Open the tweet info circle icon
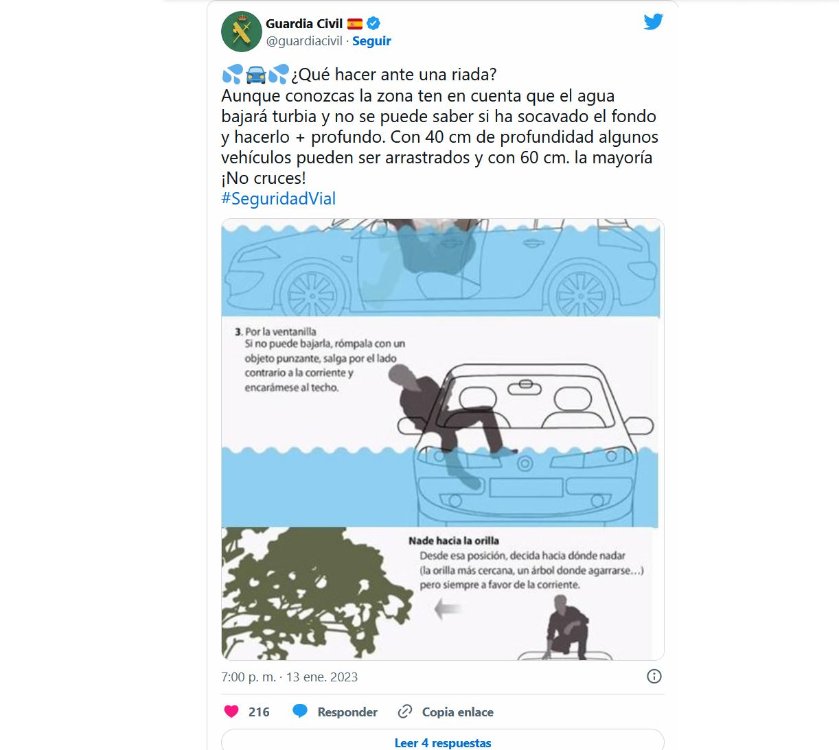The width and height of the screenshot is (839, 750). [654, 676]
